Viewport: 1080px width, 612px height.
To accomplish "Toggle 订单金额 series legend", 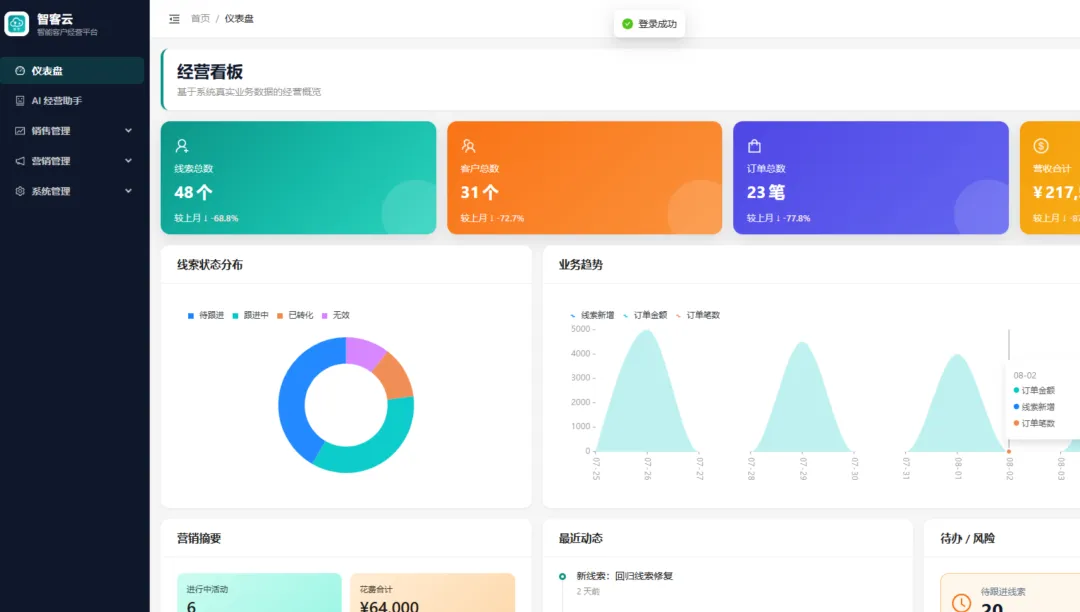I will point(645,315).
